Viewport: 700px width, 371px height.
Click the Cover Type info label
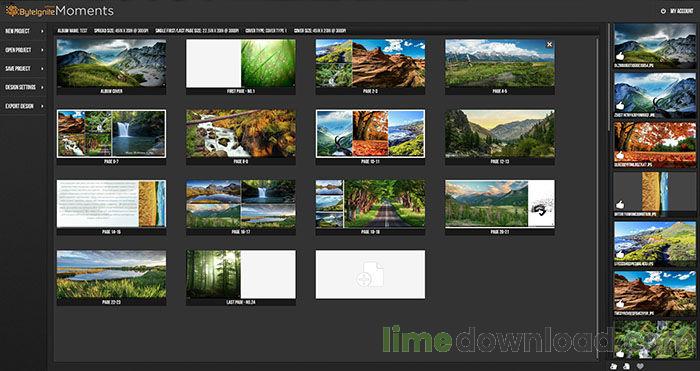(x=266, y=31)
